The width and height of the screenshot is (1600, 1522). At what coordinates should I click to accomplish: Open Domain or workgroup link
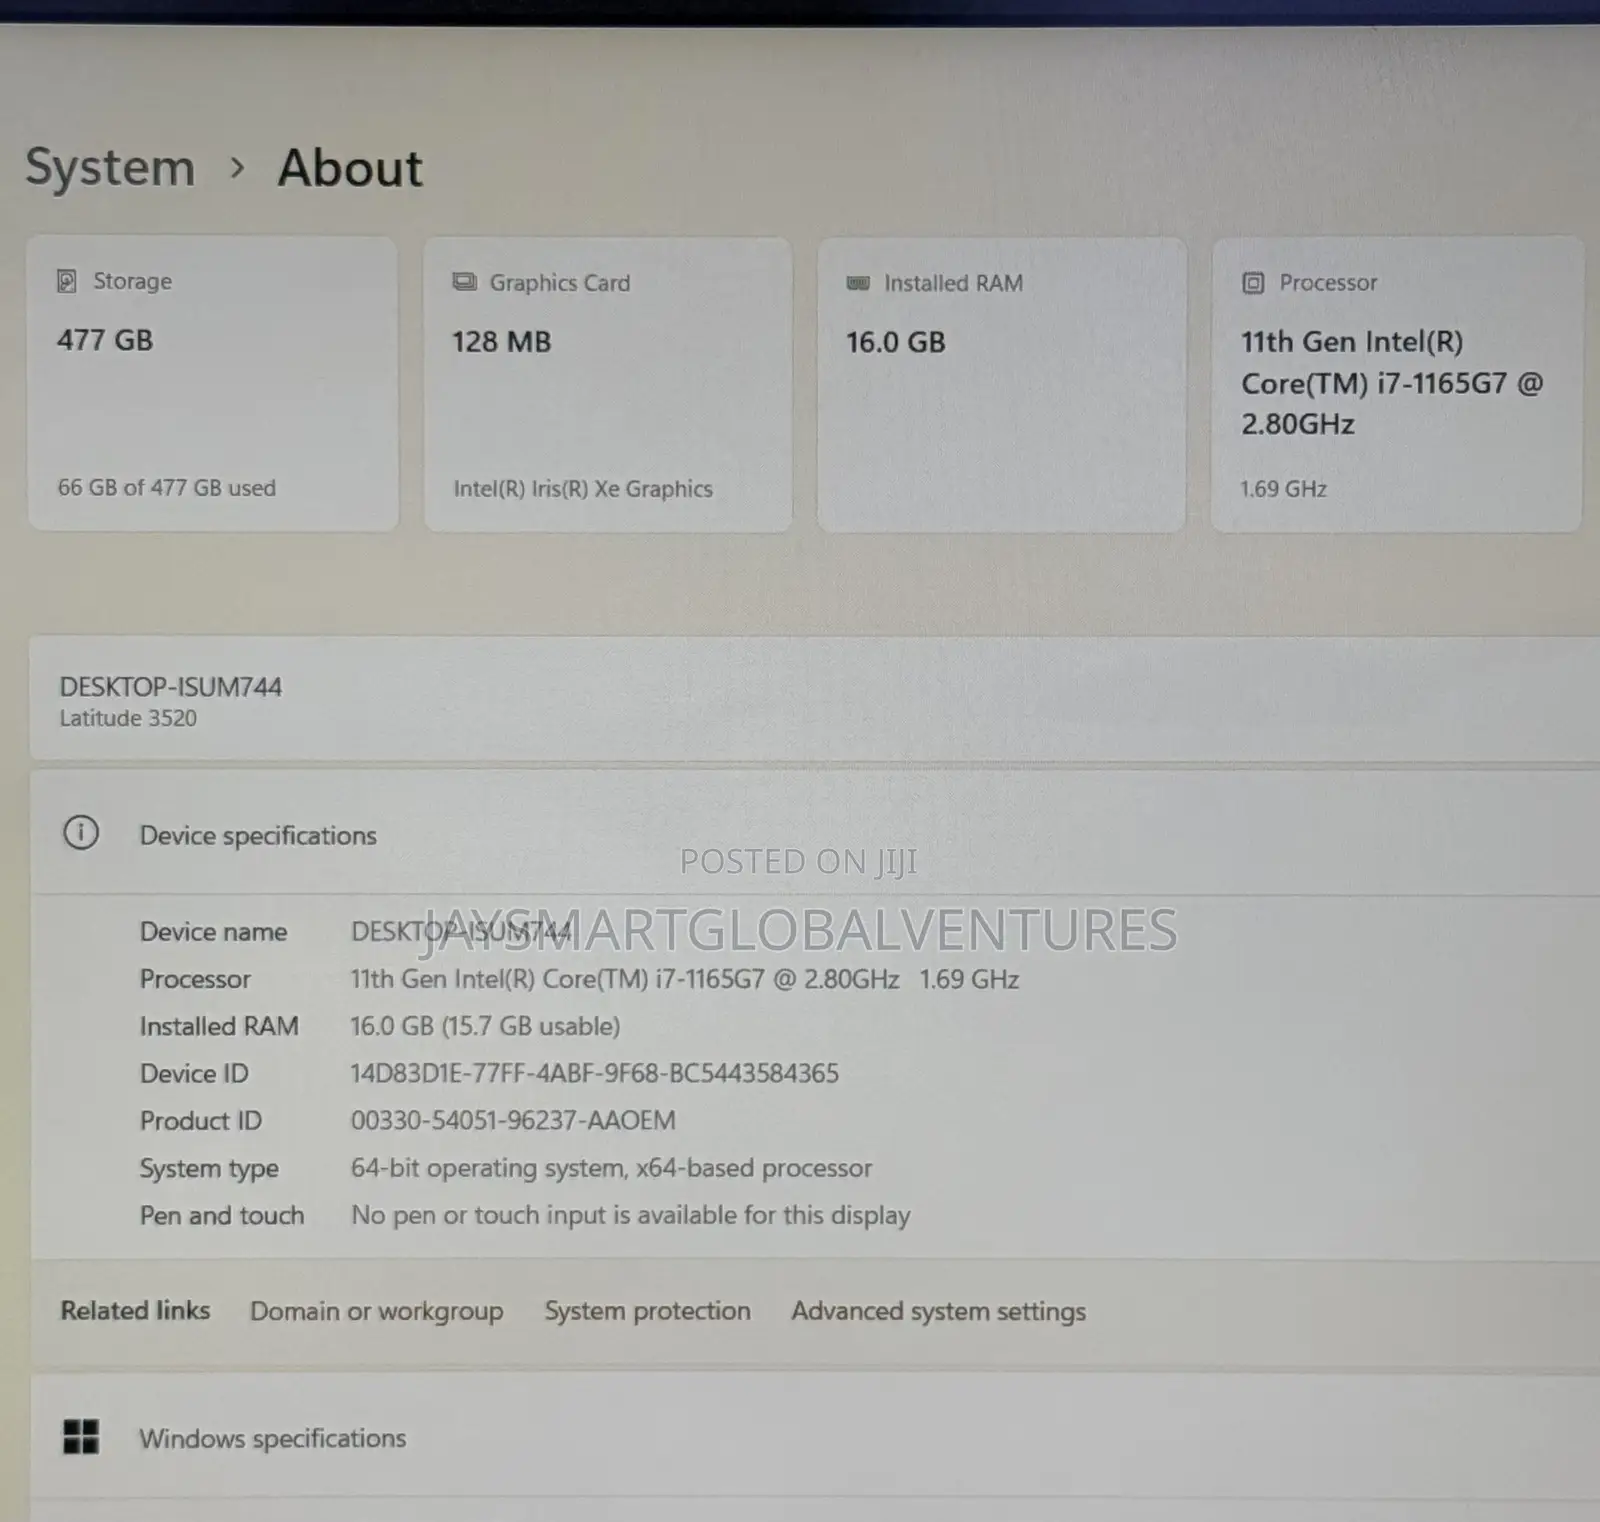tap(377, 1311)
